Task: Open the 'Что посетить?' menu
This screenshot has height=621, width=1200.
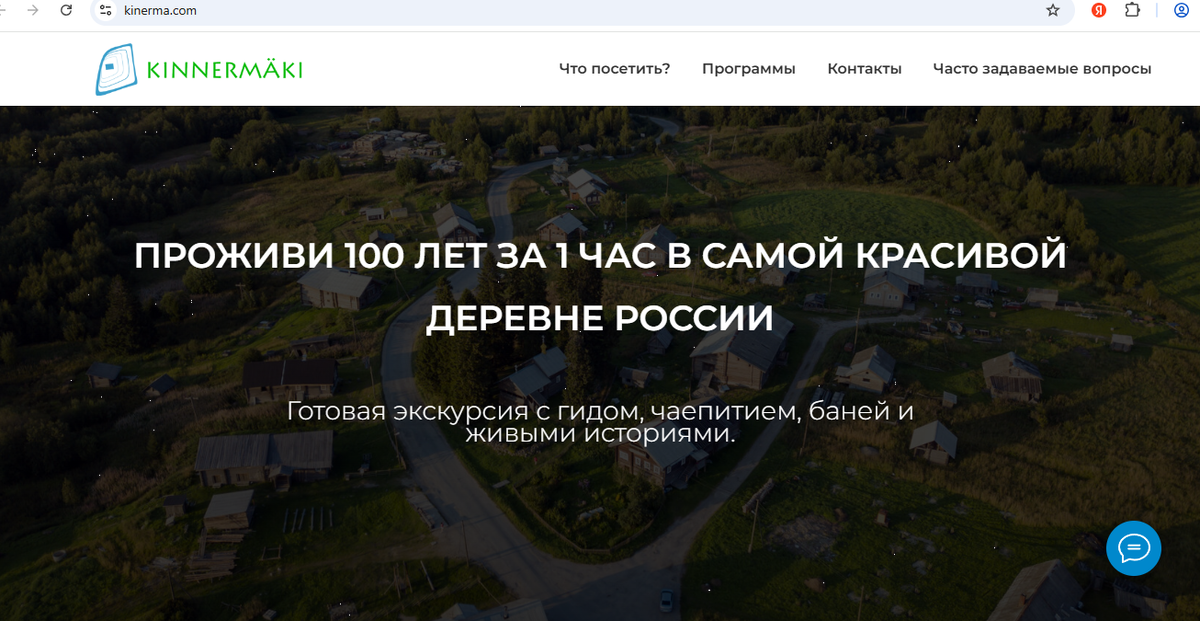Action: pos(615,68)
